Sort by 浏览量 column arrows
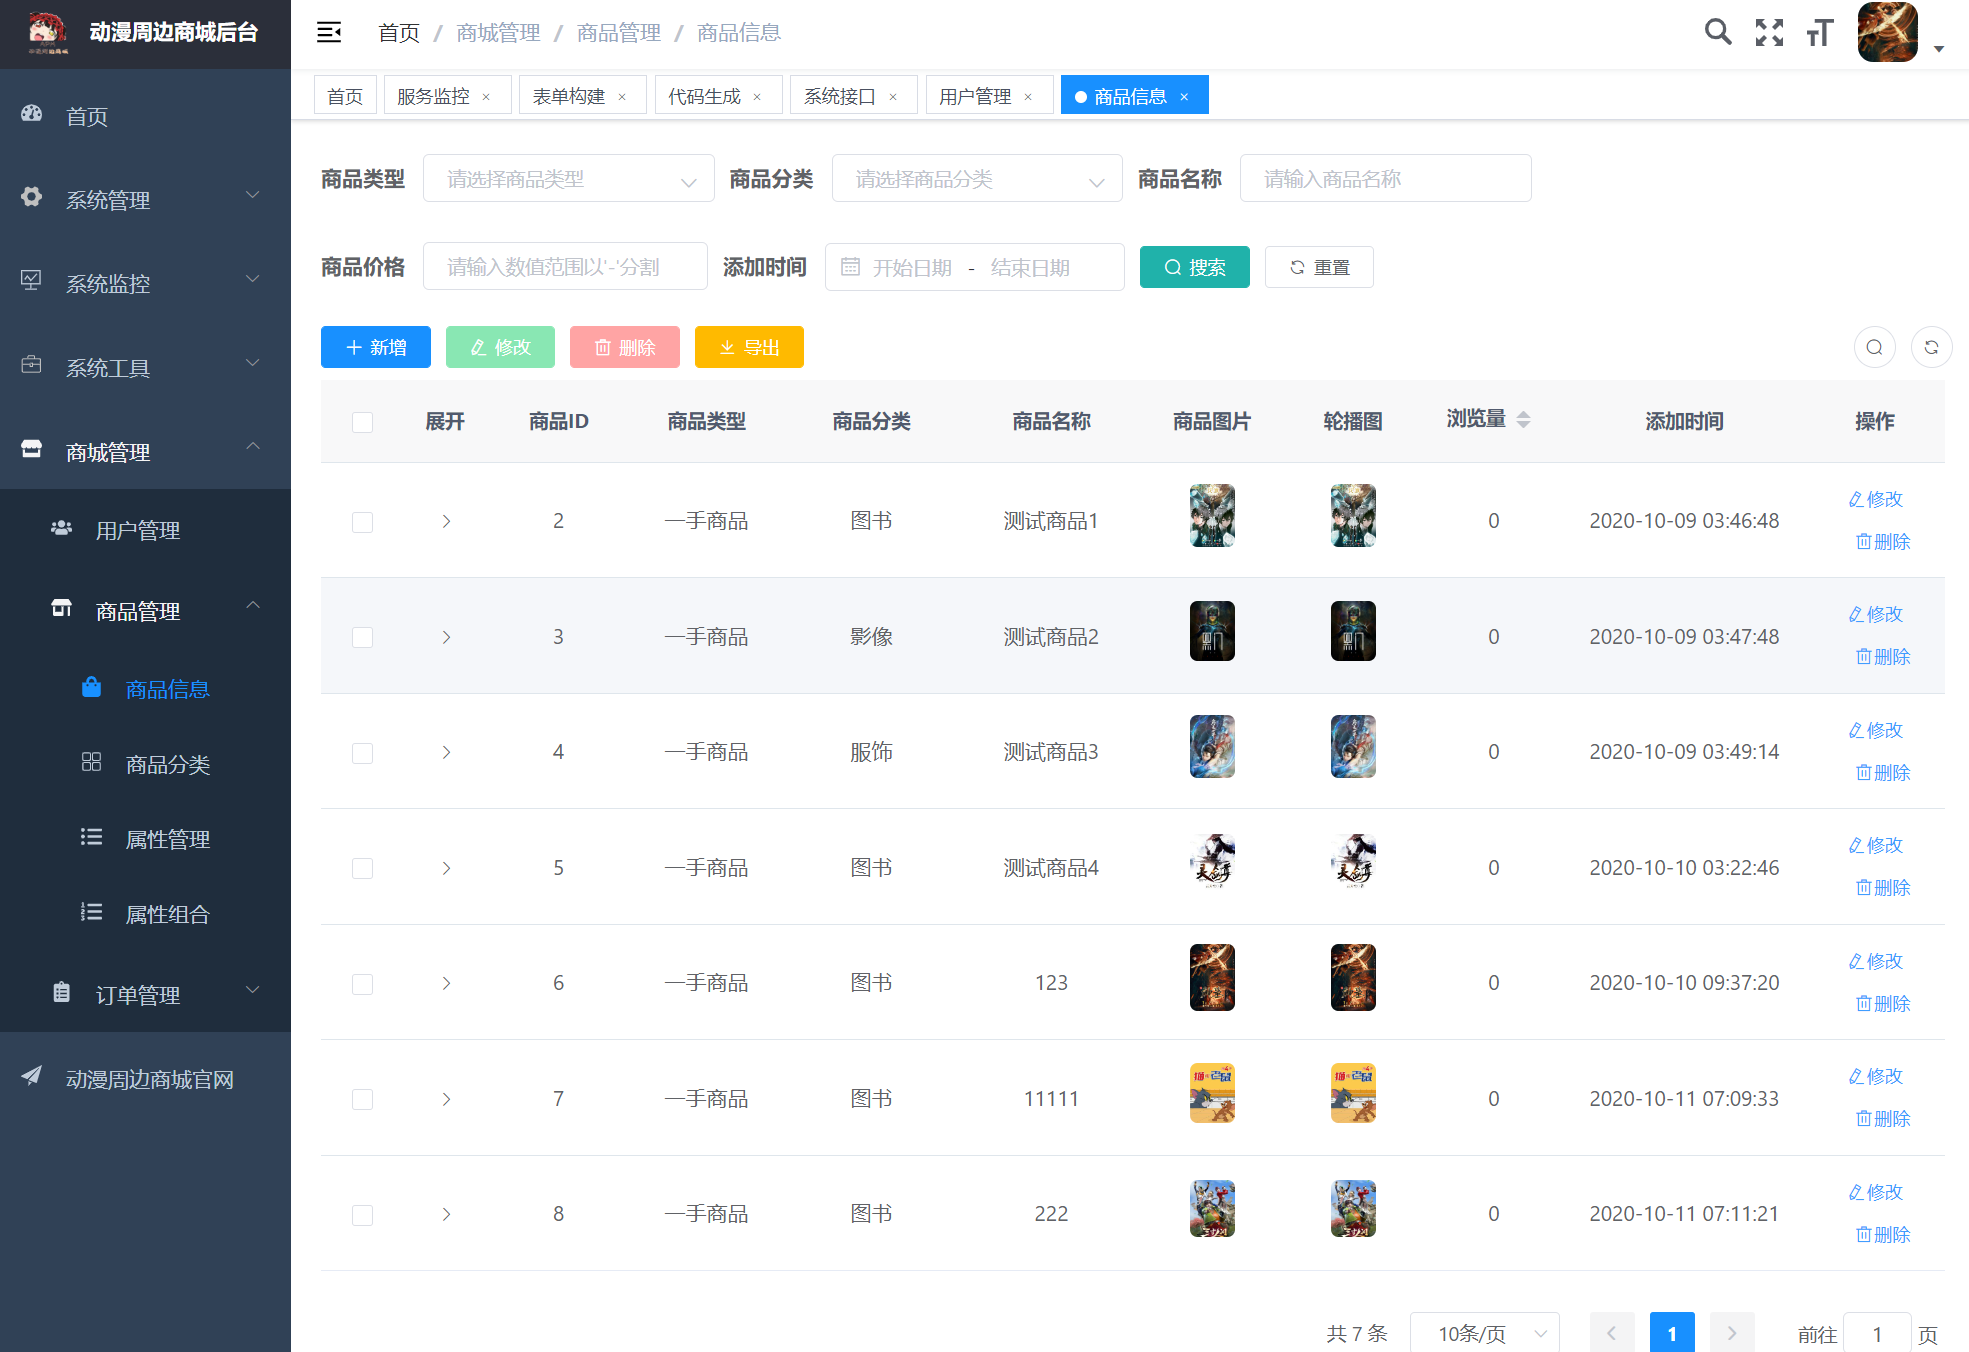The height and width of the screenshot is (1352, 1969). point(1522,420)
